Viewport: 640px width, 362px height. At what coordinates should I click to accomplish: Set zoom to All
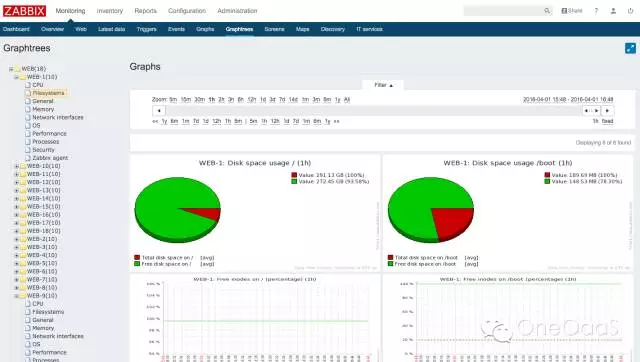347,100
